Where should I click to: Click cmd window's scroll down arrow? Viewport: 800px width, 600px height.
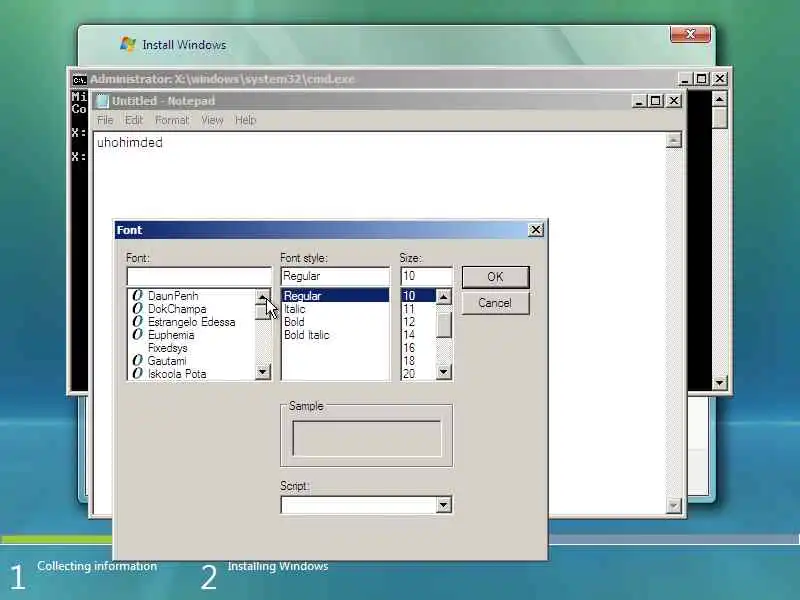point(719,383)
